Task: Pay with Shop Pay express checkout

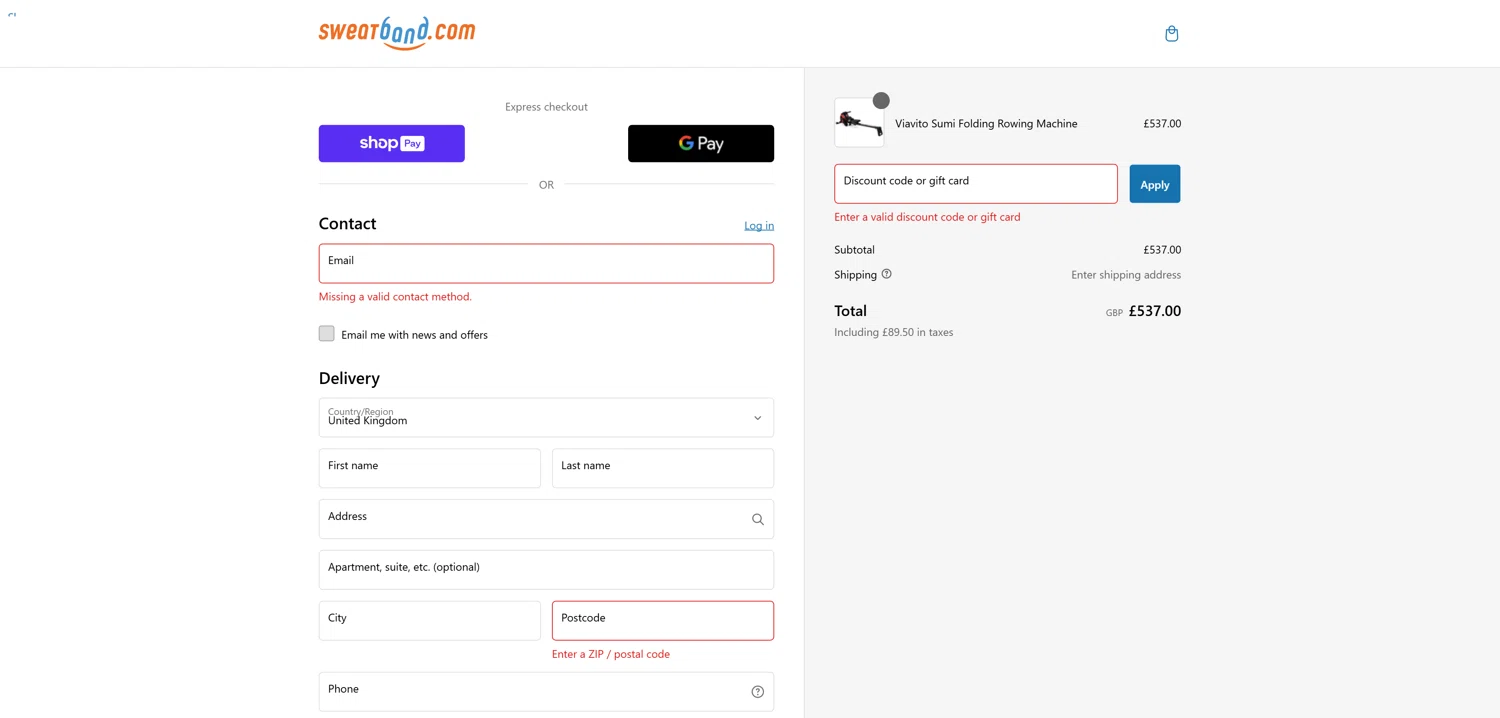Action: coord(391,143)
